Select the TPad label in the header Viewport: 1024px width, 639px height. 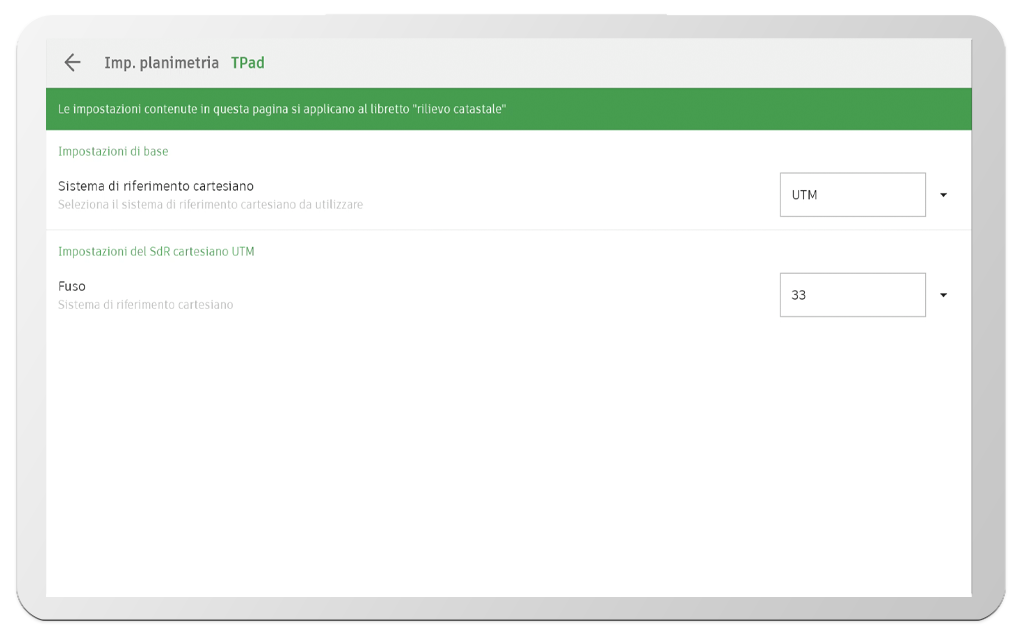pyautogui.click(x=248, y=62)
